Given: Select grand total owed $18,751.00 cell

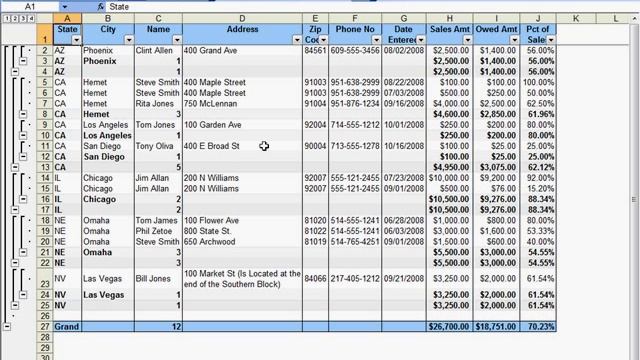Looking at the screenshot, I should click(496, 327).
